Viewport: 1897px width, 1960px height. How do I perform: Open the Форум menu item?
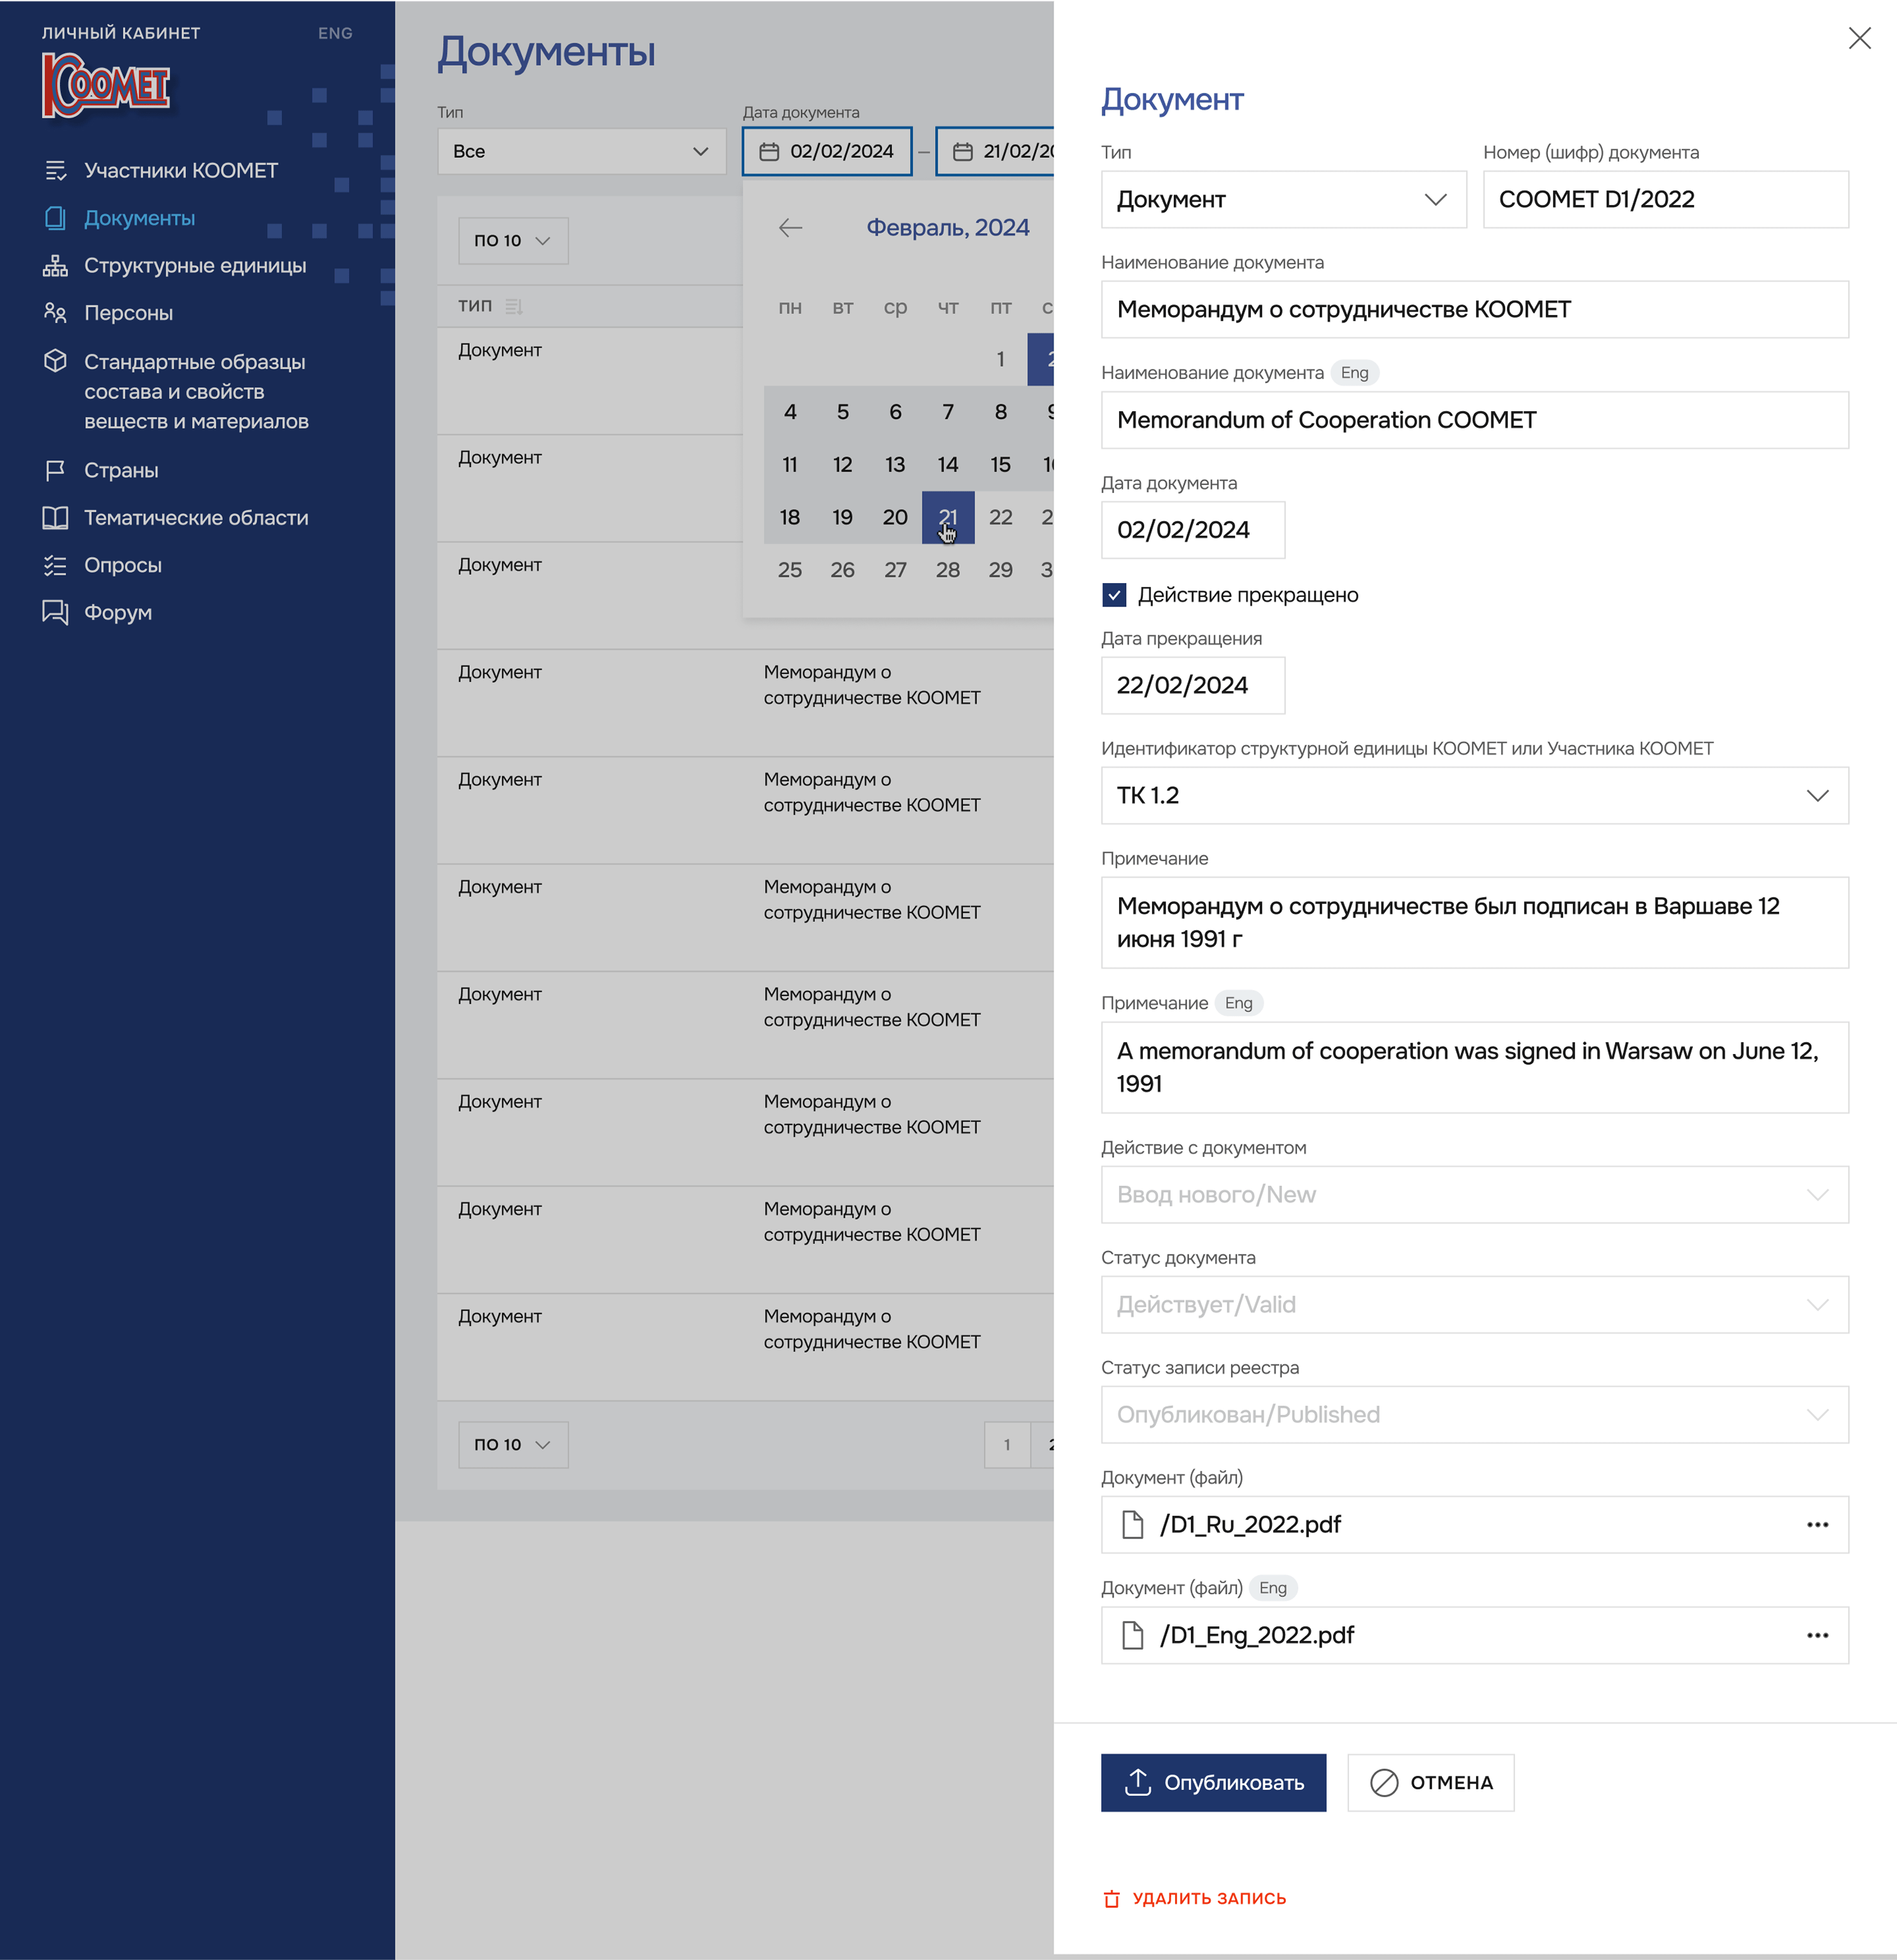[x=118, y=613]
